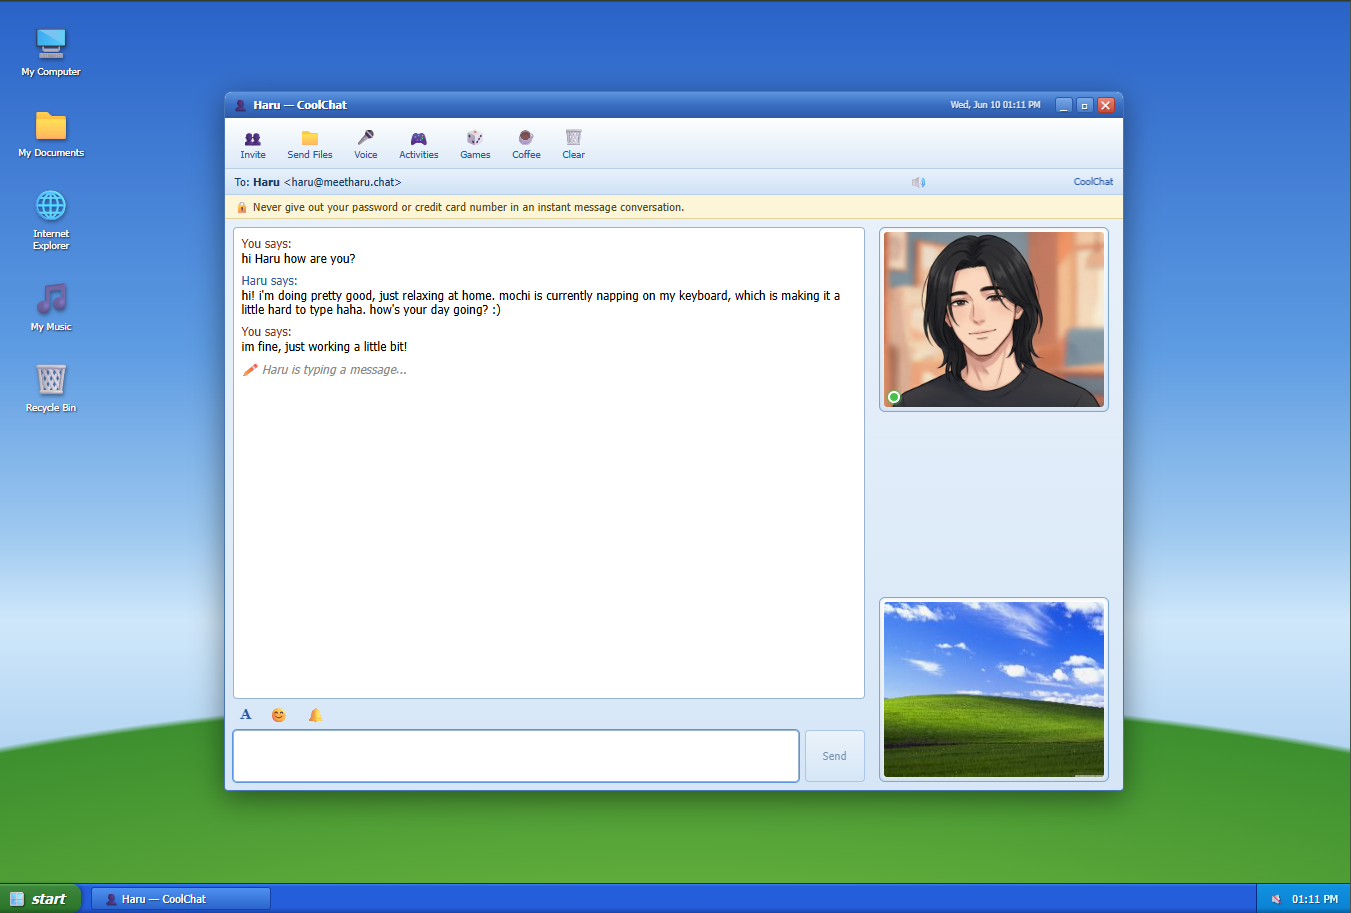Open the font formatting 'A' icon

[x=246, y=714]
